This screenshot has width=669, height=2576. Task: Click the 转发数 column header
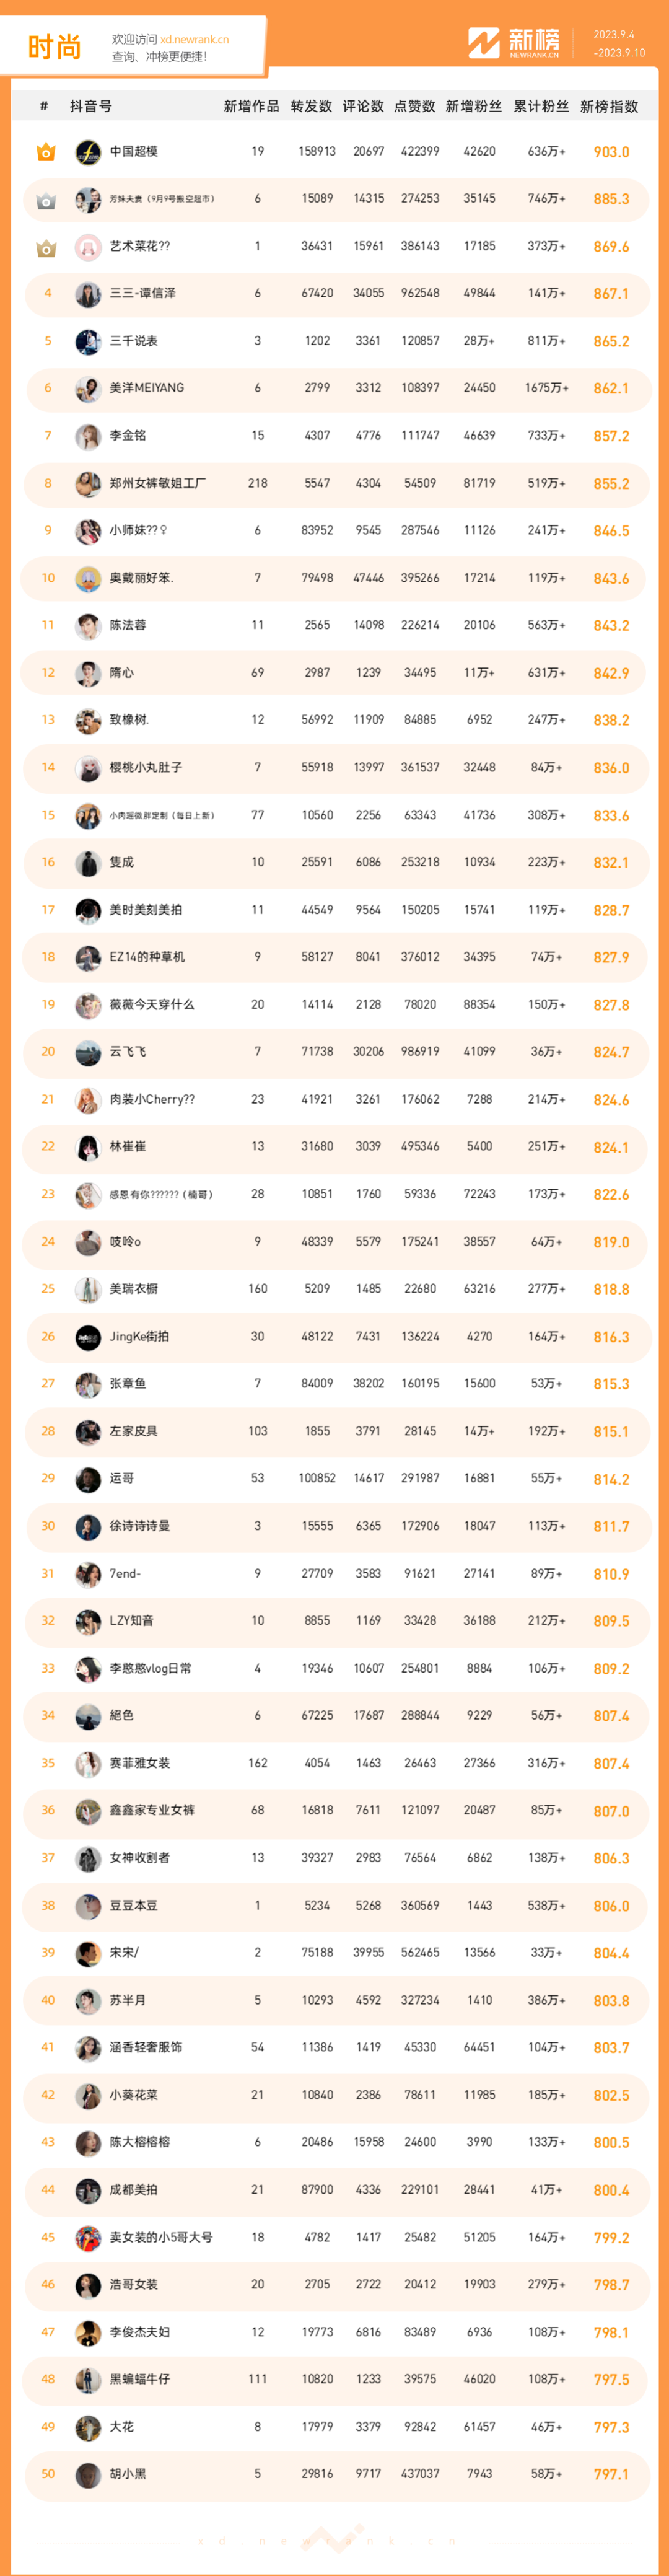[311, 106]
